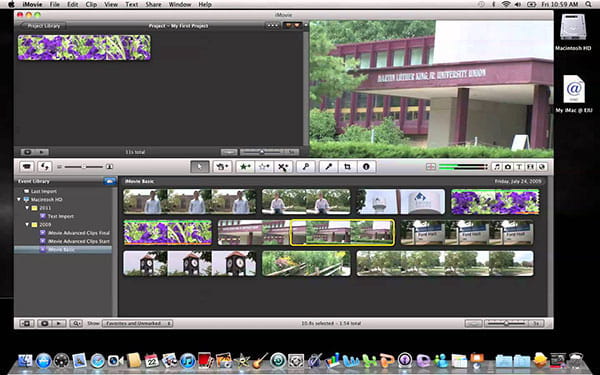Open iTunes from the Dock
Viewport: 600px width, 375px height.
(x=188, y=360)
